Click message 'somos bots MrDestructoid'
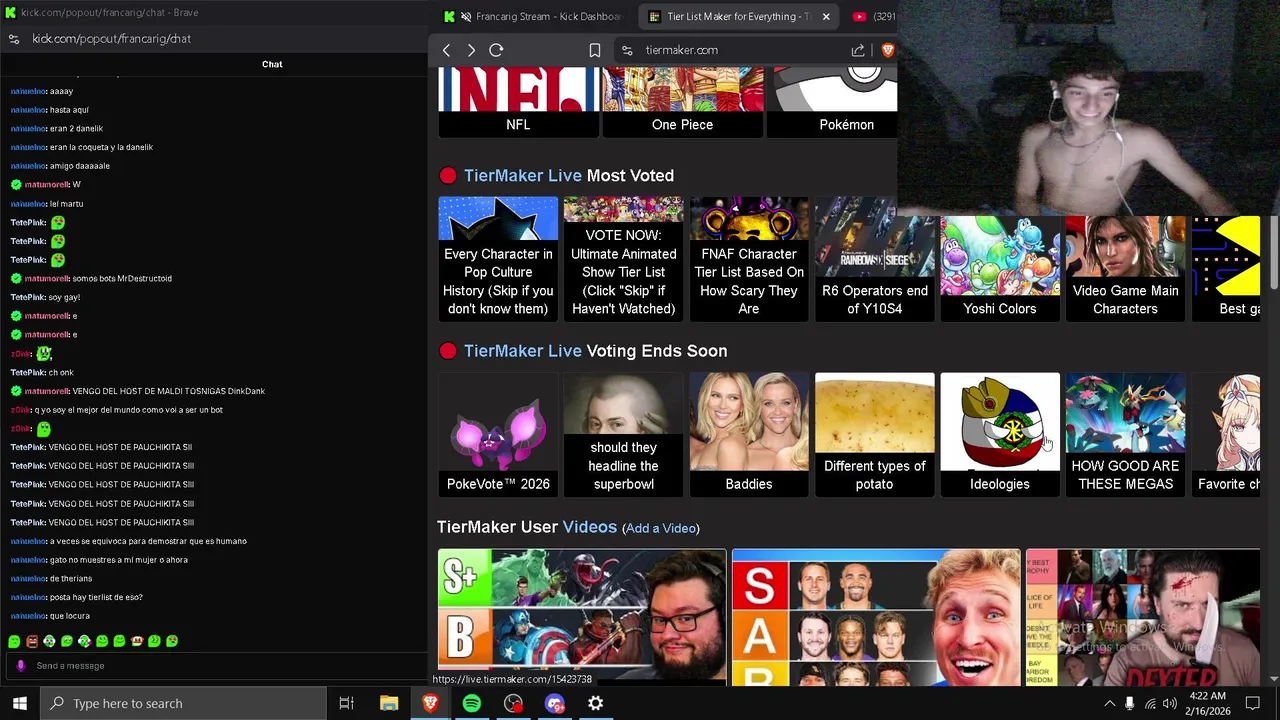Screen dimensions: 1280x720 122,279
